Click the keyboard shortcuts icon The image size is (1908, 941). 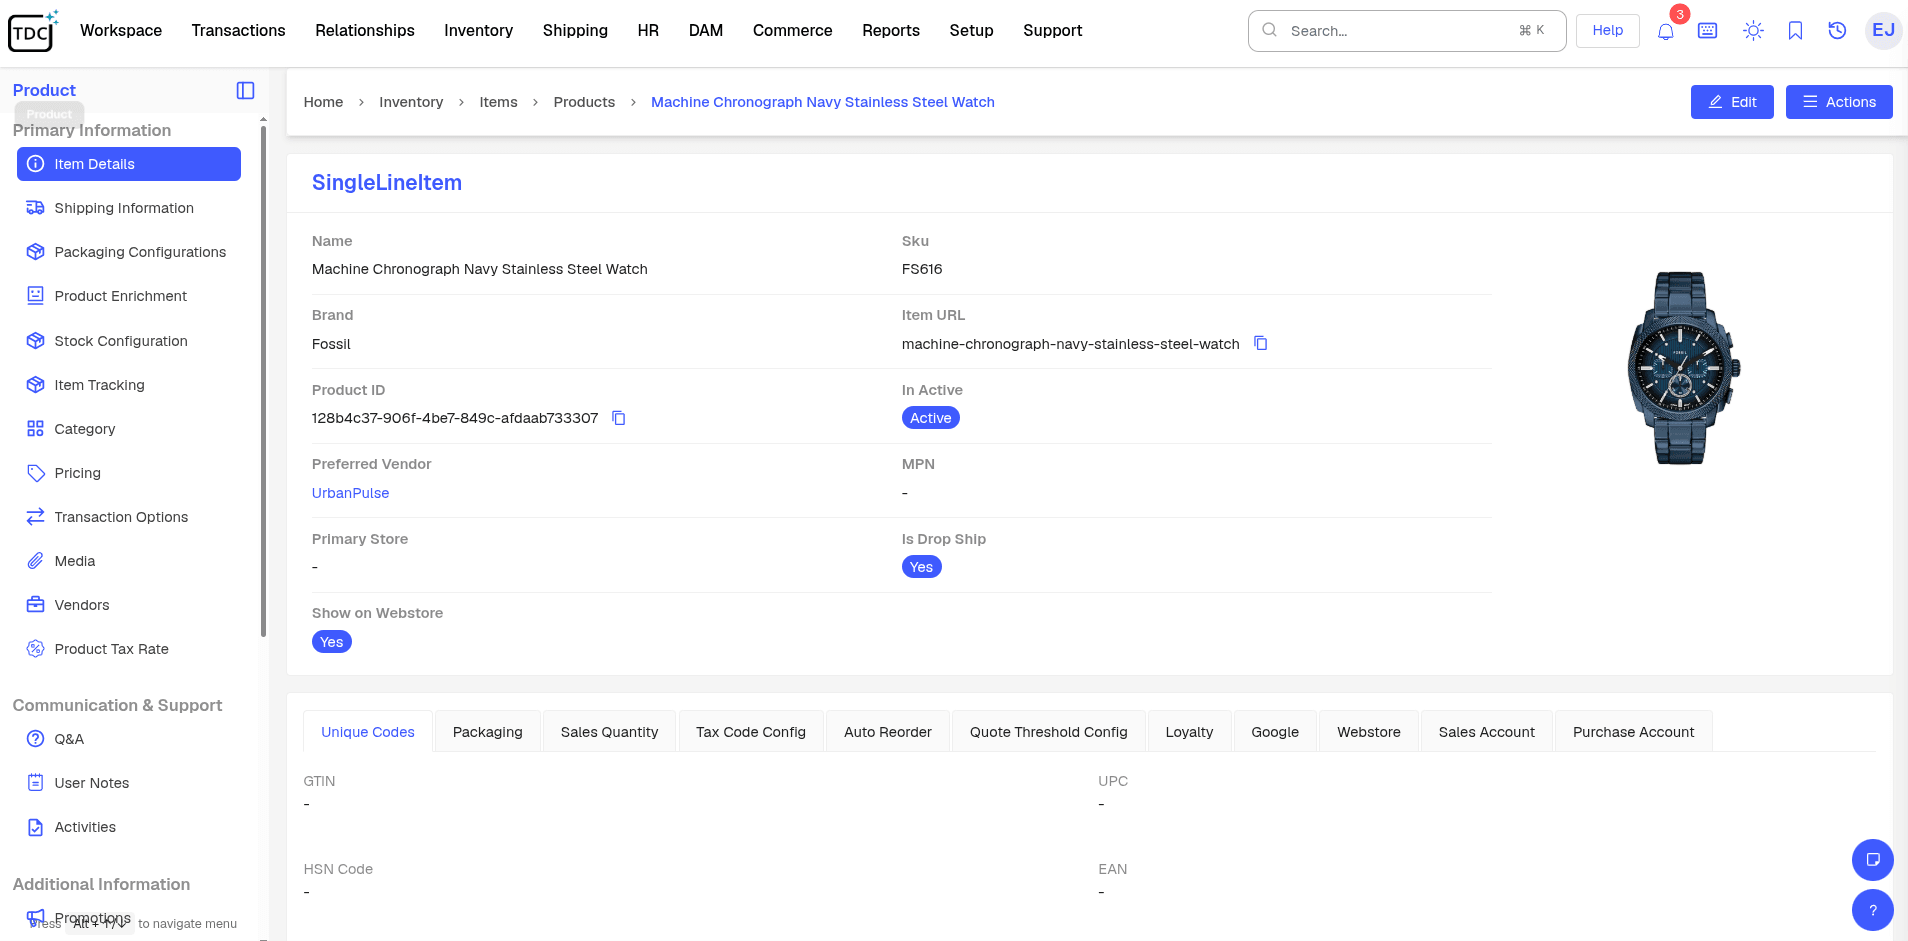(x=1708, y=31)
